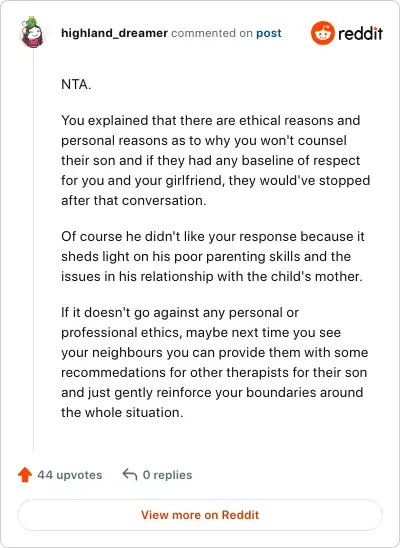Image resolution: width=400 pixels, height=548 pixels.
Task: Click the "View more on Reddit" button
Action: tap(200, 515)
